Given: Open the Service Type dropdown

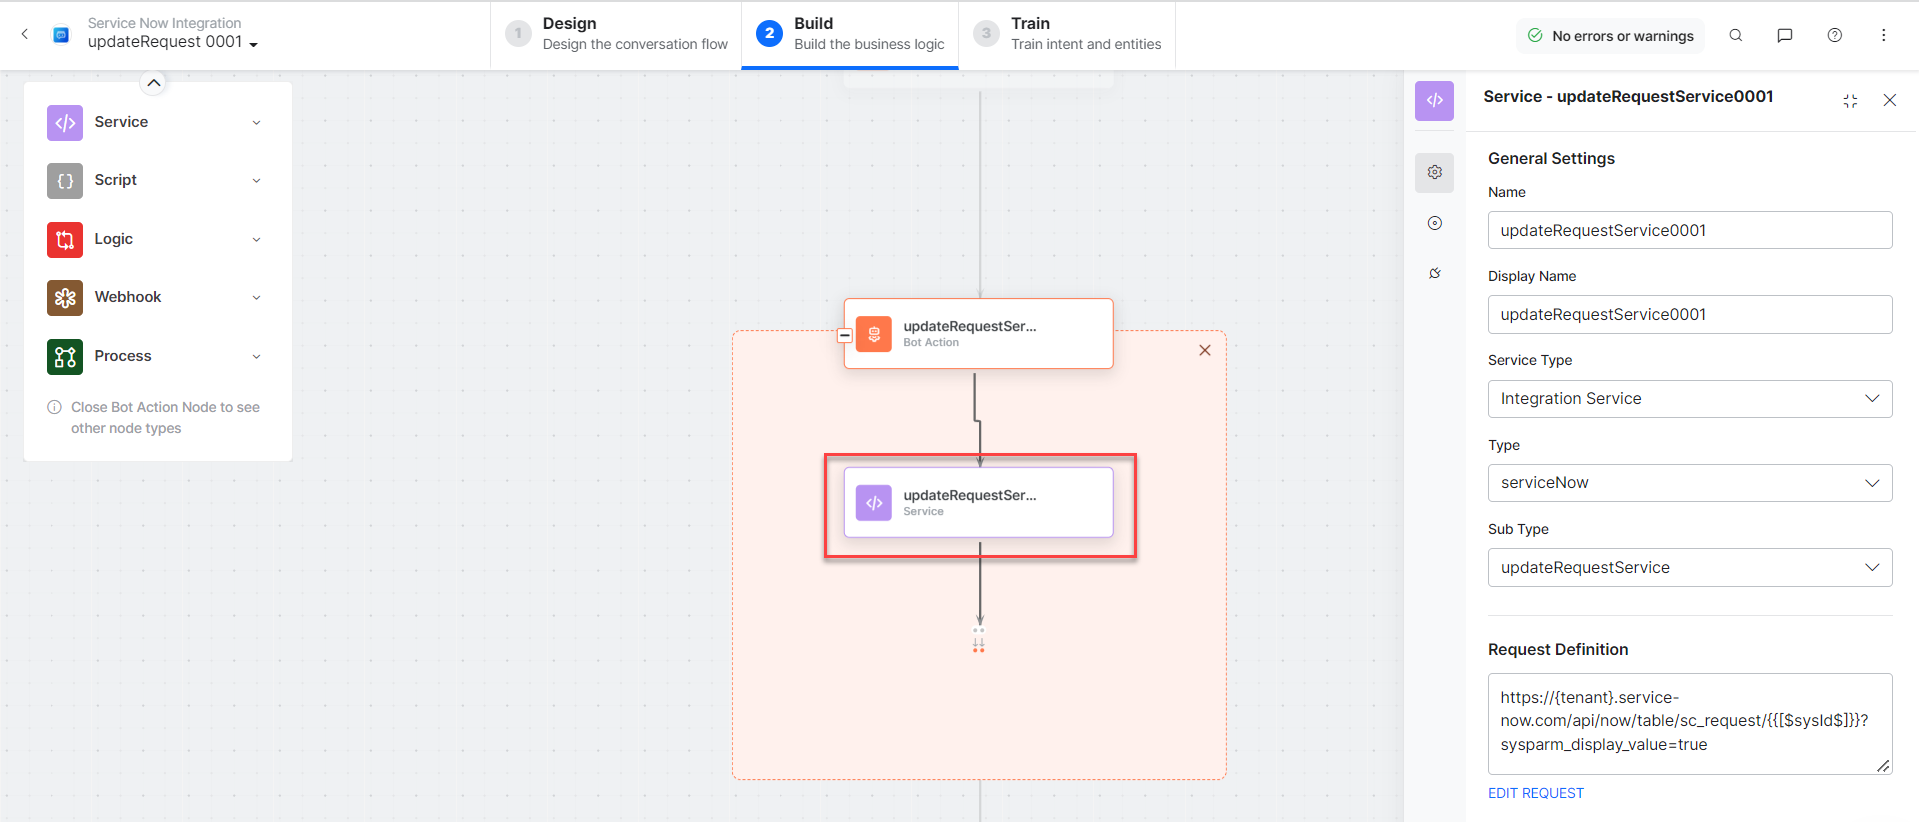Looking at the screenshot, I should pos(1689,399).
